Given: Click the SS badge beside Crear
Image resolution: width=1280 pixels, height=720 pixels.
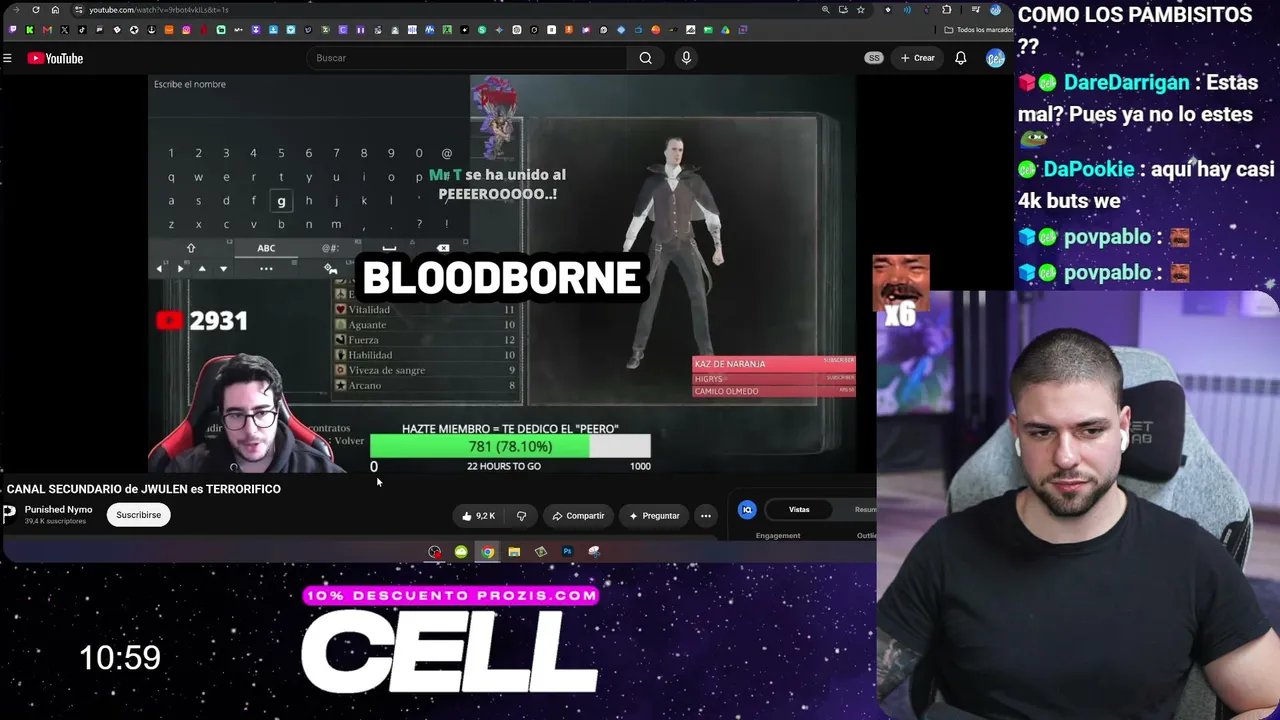Looking at the screenshot, I should point(874,58).
